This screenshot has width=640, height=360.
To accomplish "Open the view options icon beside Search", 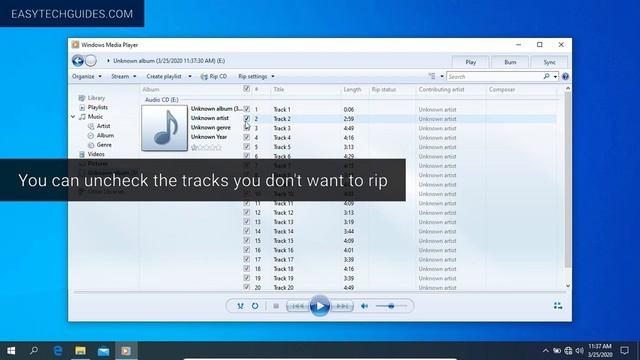I will pos(432,76).
